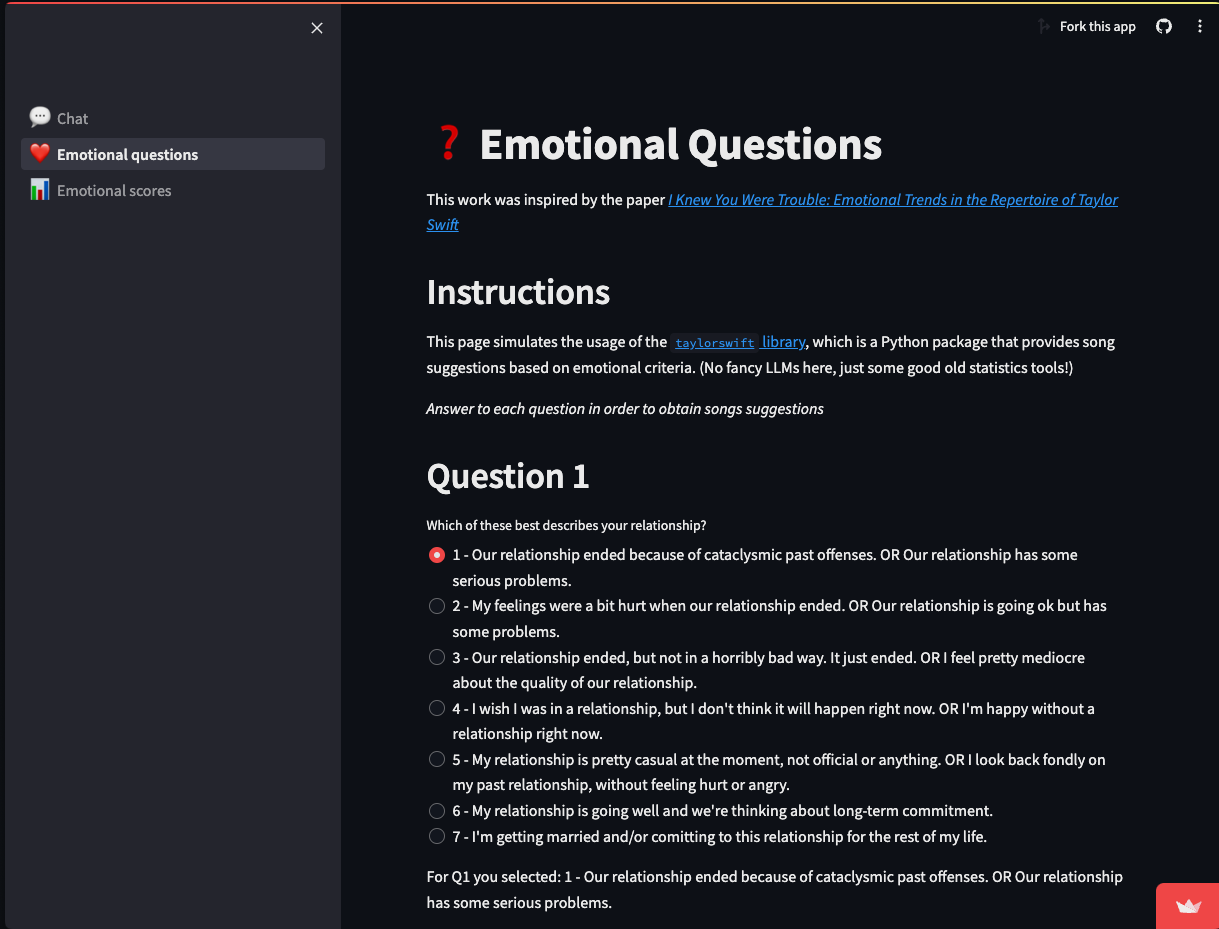Open the GitHub repository icon
Screen dimensions: 1219x929
[x=1164, y=27]
